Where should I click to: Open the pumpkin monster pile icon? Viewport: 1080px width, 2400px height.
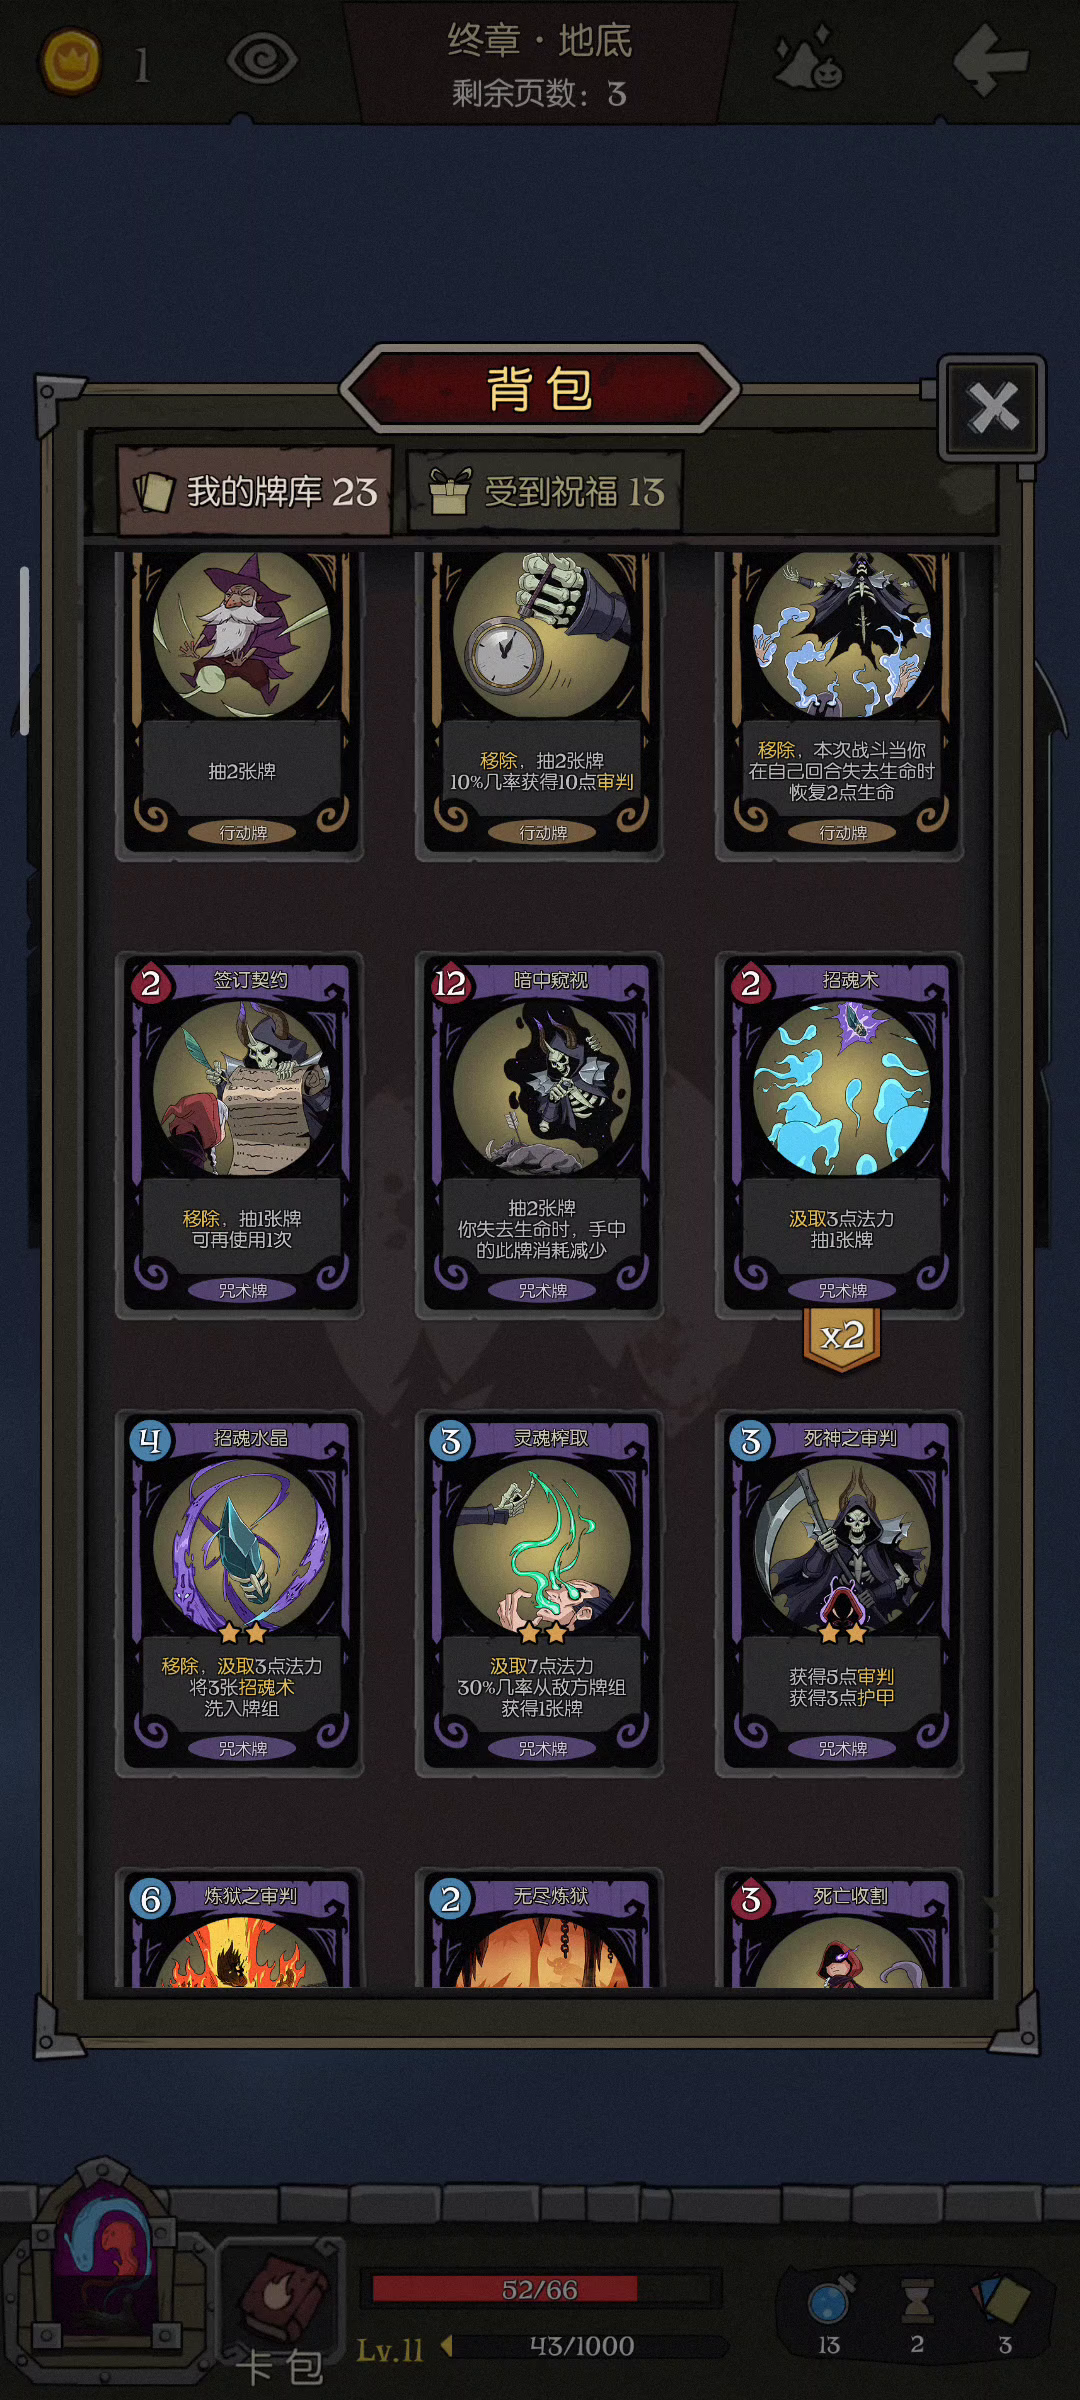pyautogui.click(x=810, y=60)
